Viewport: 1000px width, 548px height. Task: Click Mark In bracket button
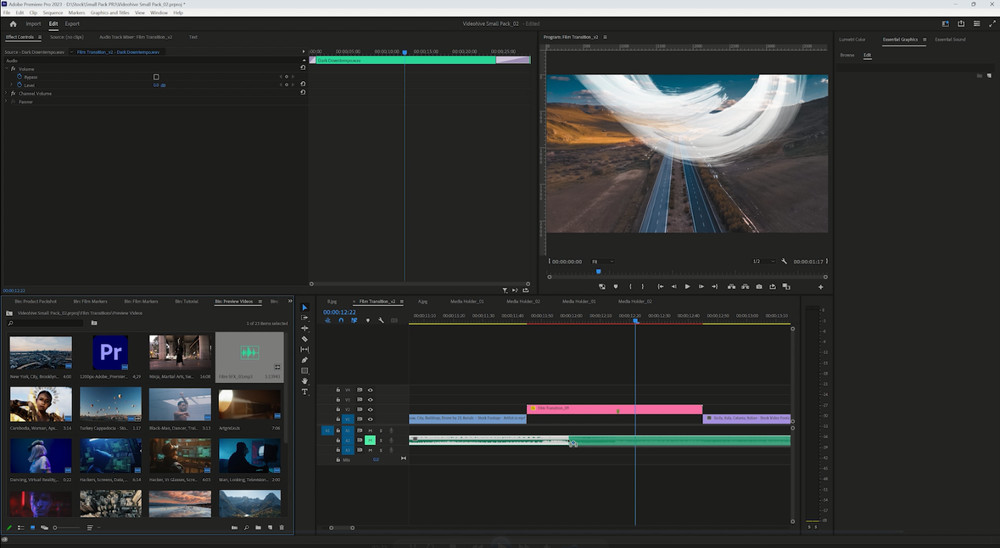(x=630, y=286)
